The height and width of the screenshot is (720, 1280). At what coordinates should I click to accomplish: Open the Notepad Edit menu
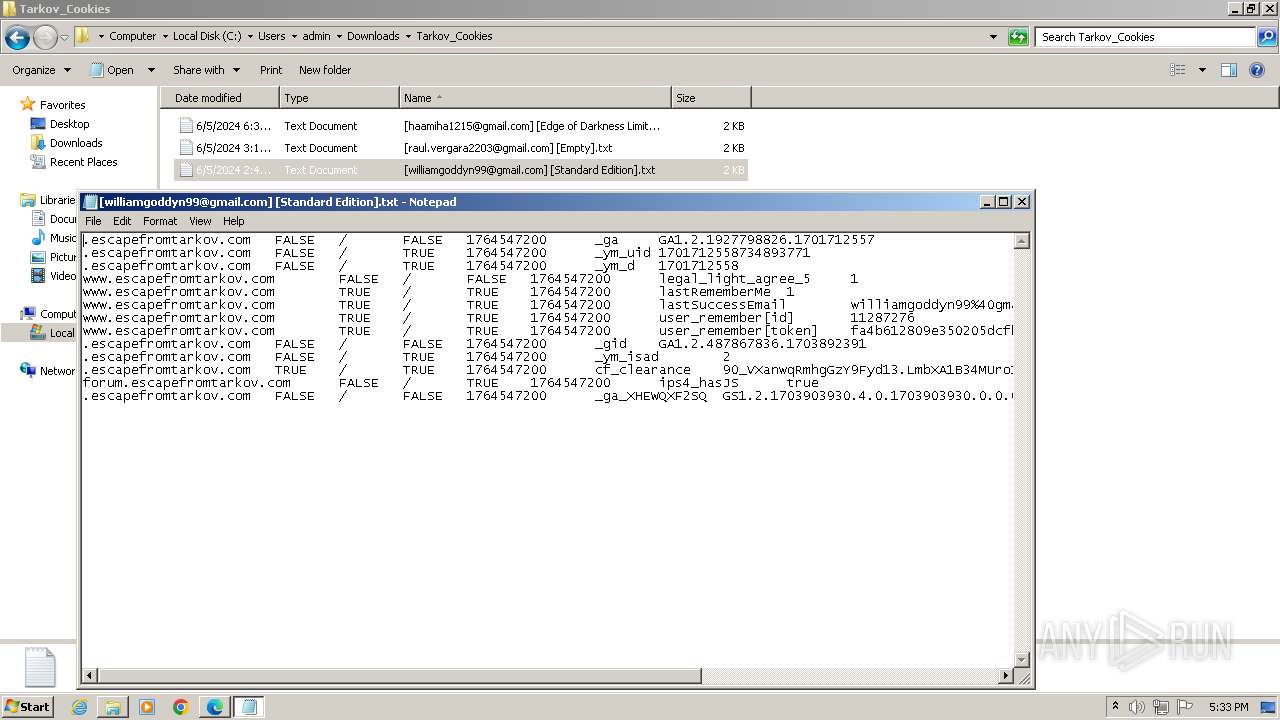[x=122, y=221]
